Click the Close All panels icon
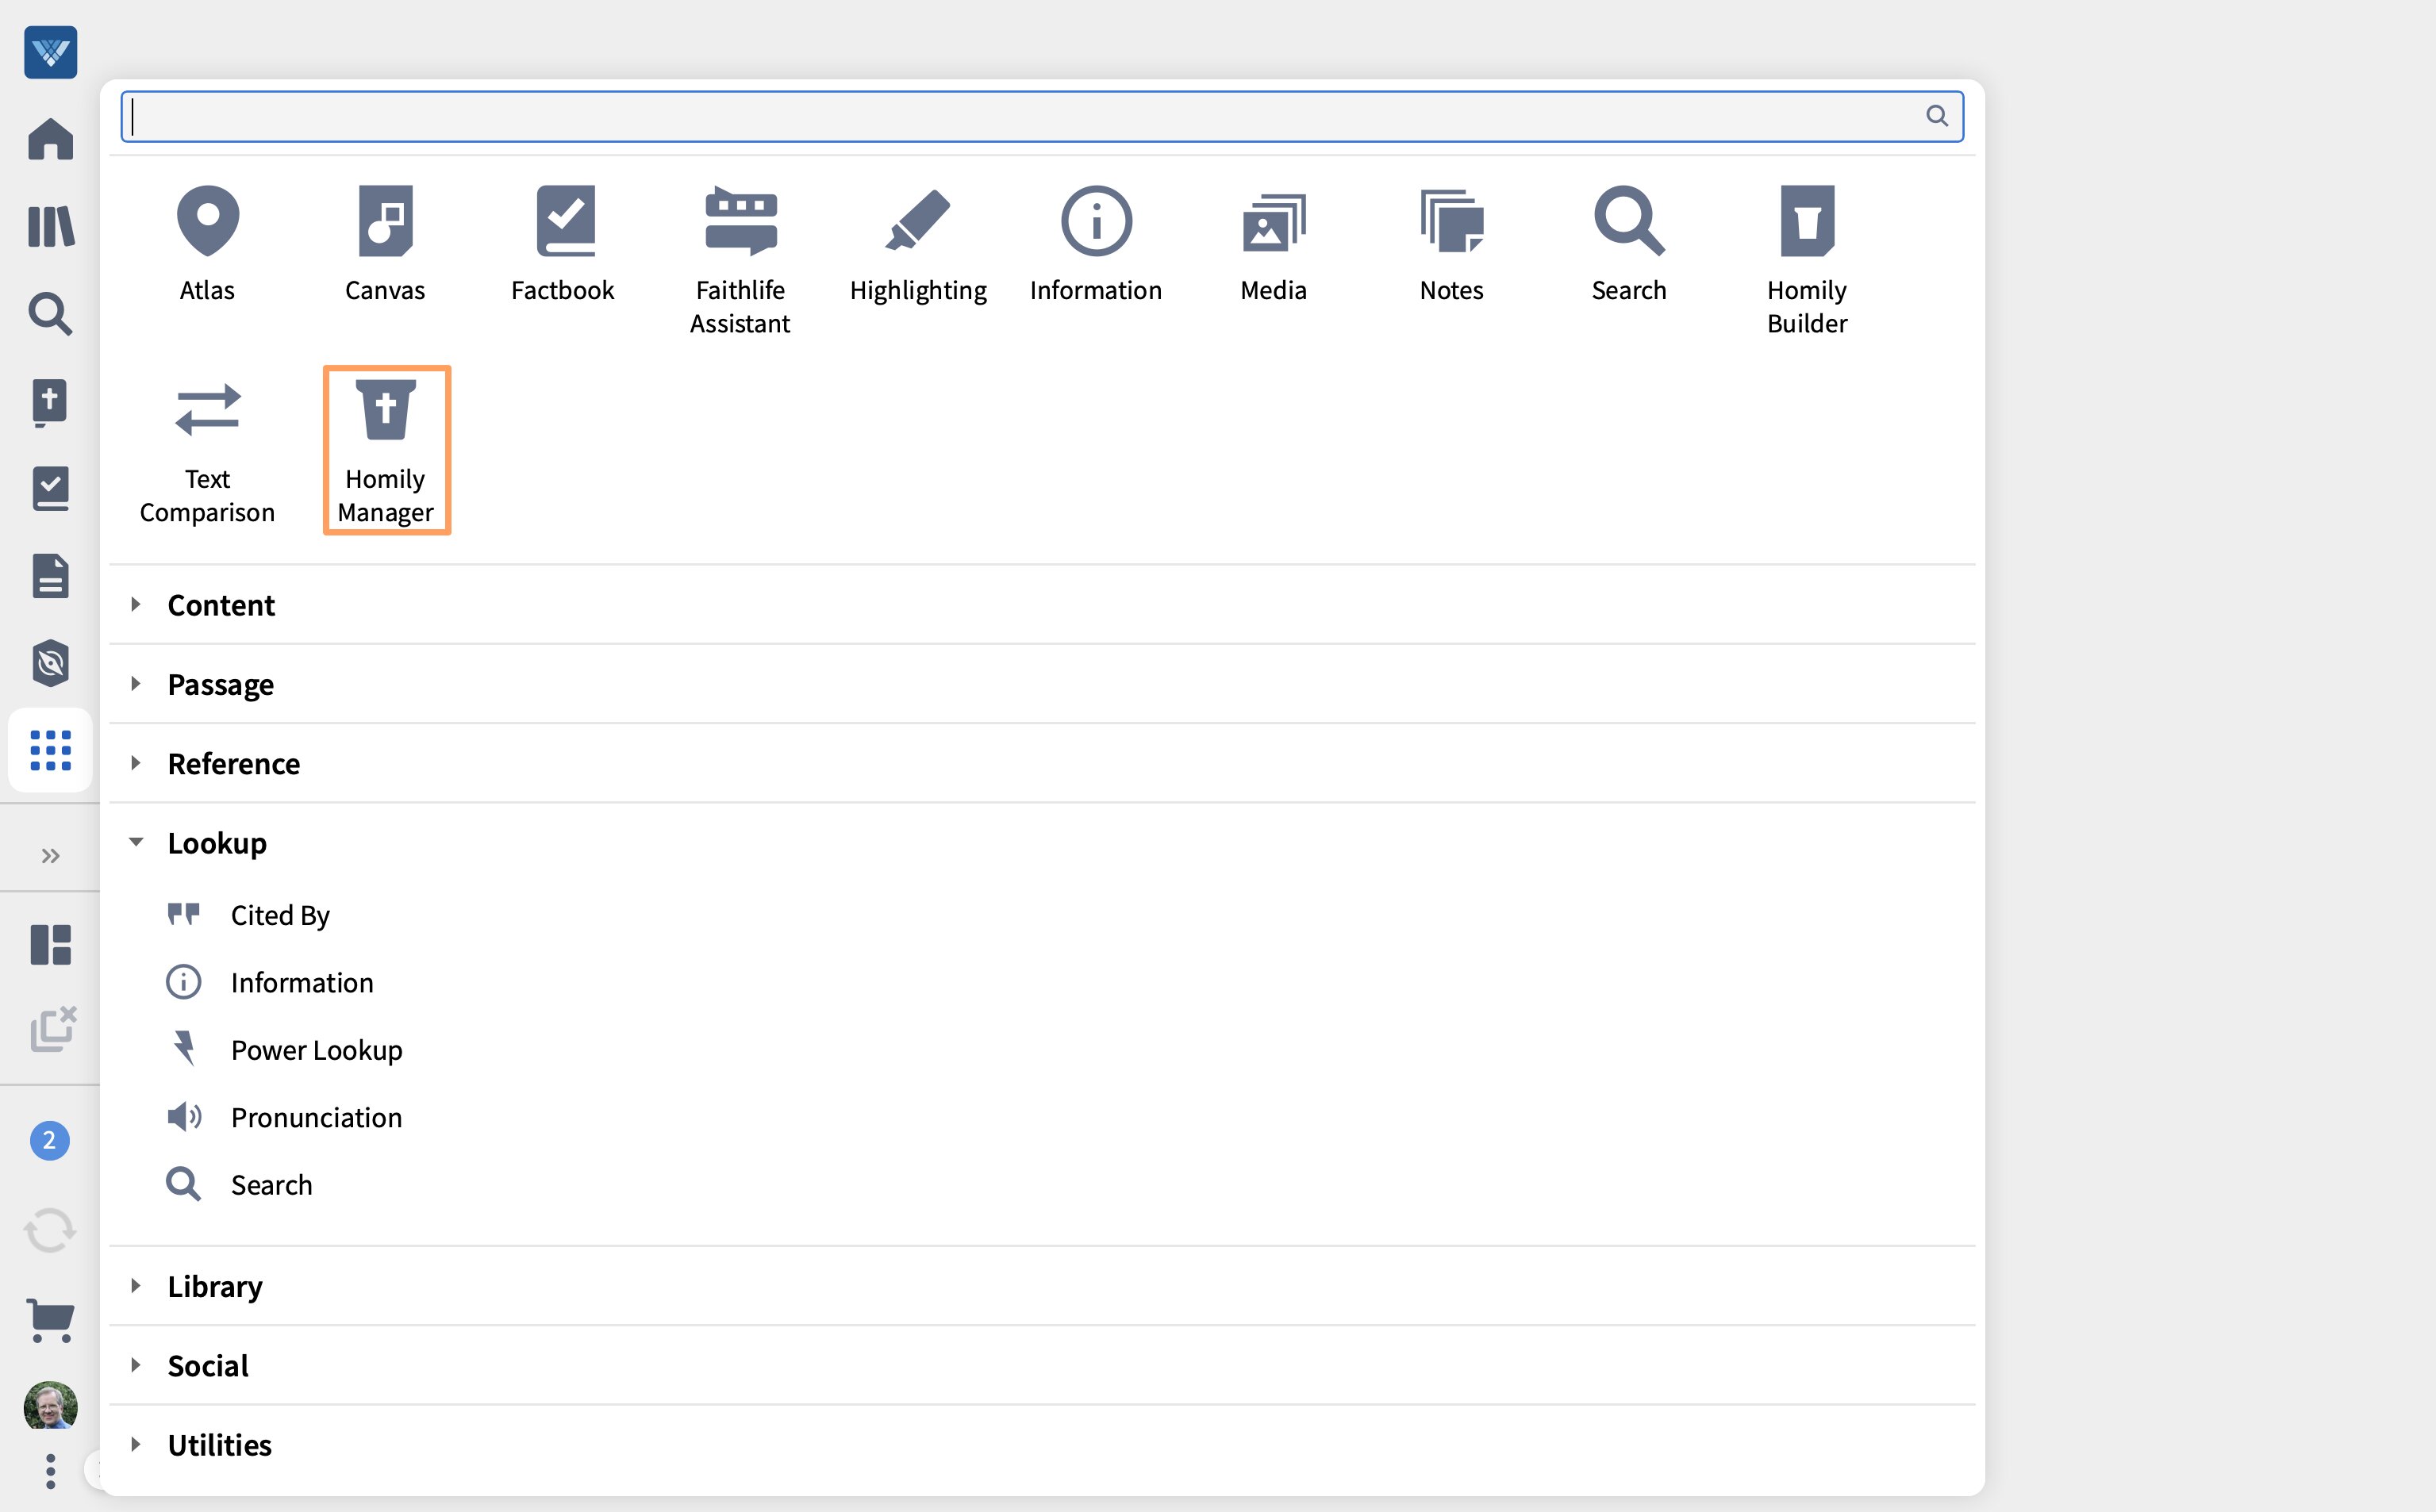Viewport: 2436px width, 1512px height. [x=52, y=1029]
